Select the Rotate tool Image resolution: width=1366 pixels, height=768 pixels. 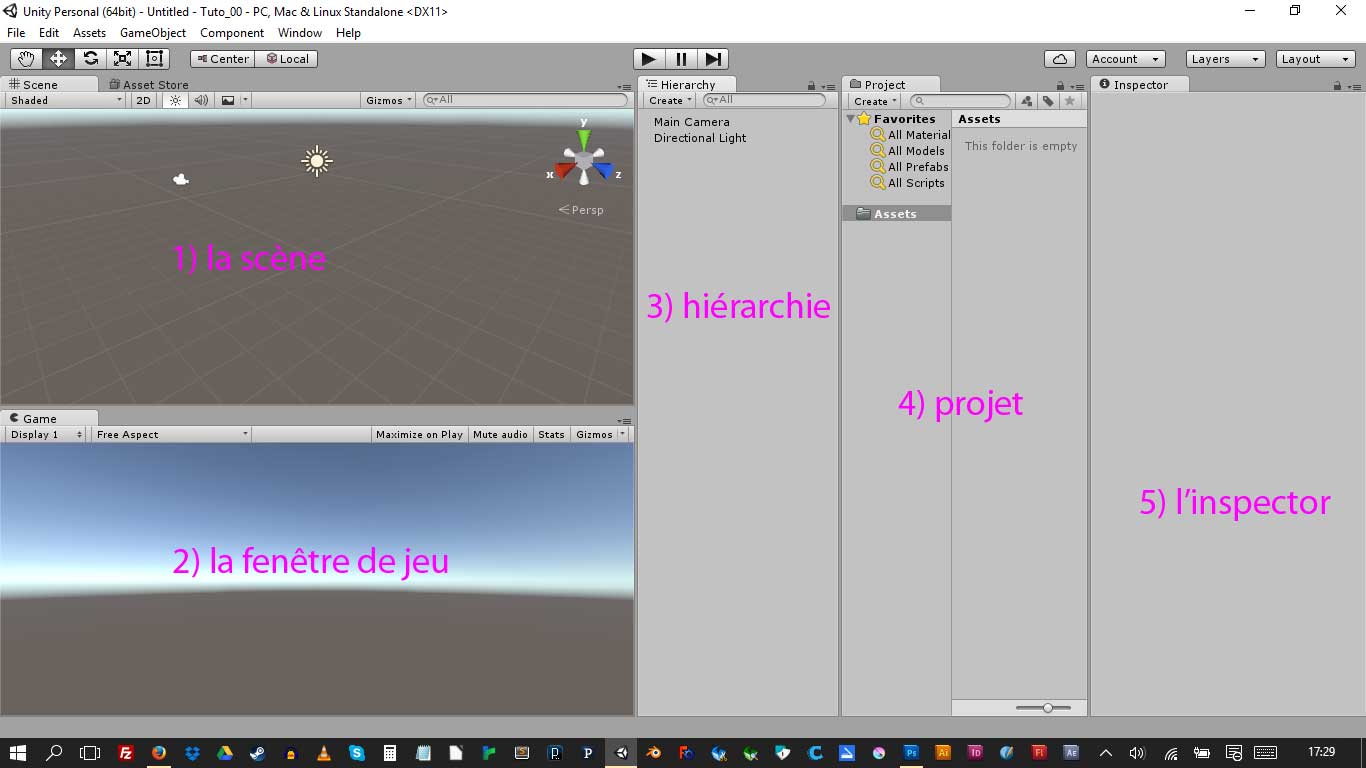[x=90, y=59]
